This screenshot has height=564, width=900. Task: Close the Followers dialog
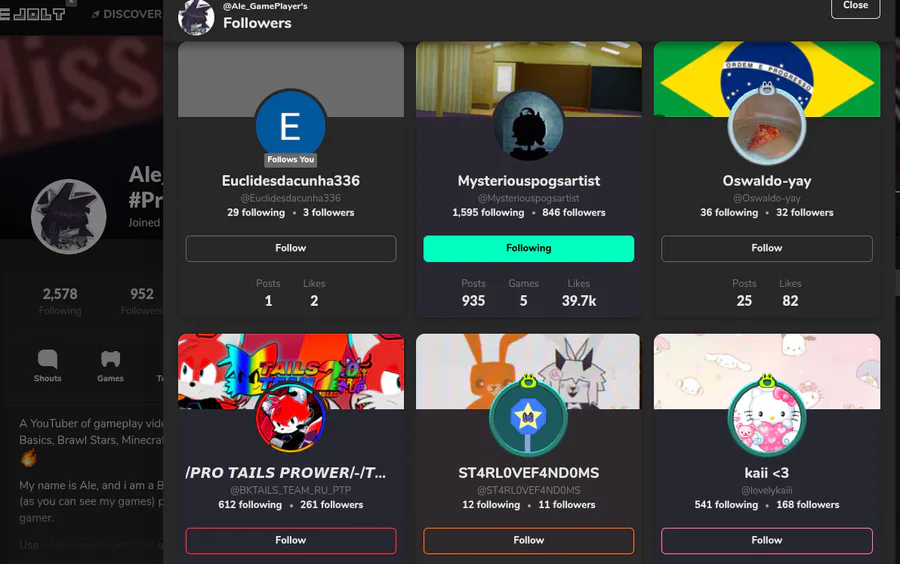click(855, 6)
